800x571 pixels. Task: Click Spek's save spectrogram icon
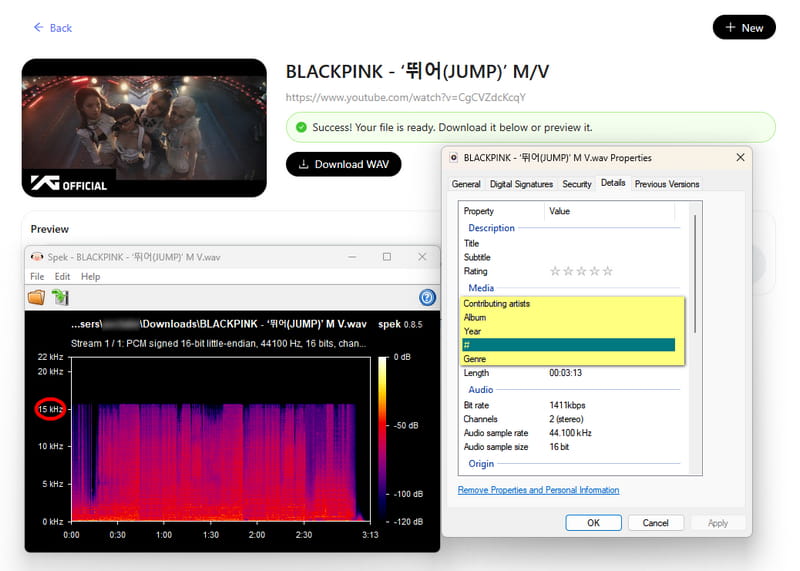pos(60,297)
